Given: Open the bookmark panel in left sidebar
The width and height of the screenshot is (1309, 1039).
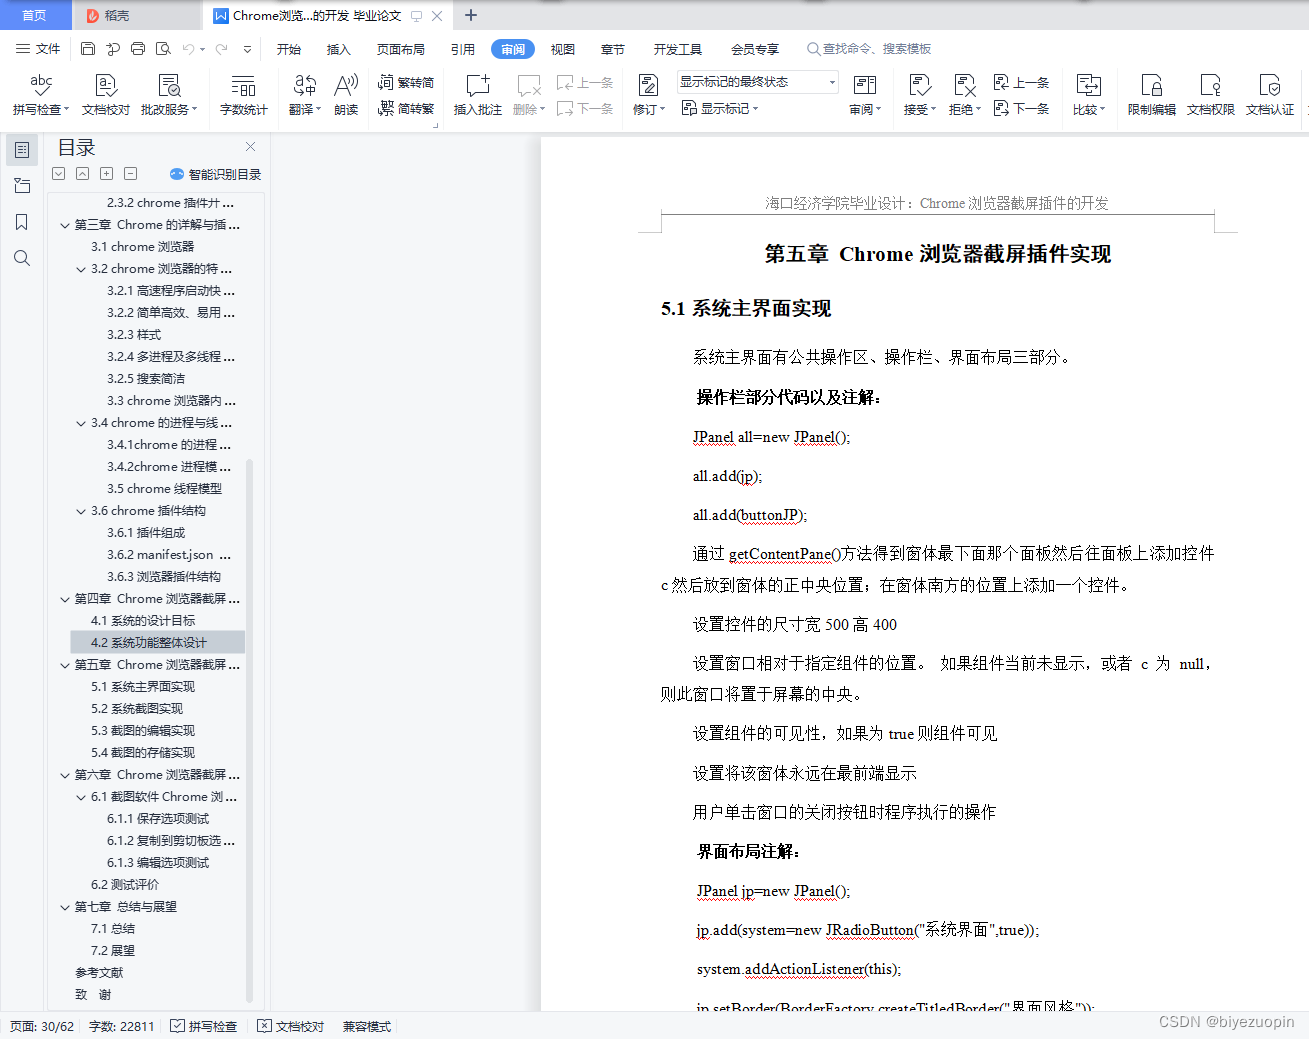Looking at the screenshot, I should (22, 222).
